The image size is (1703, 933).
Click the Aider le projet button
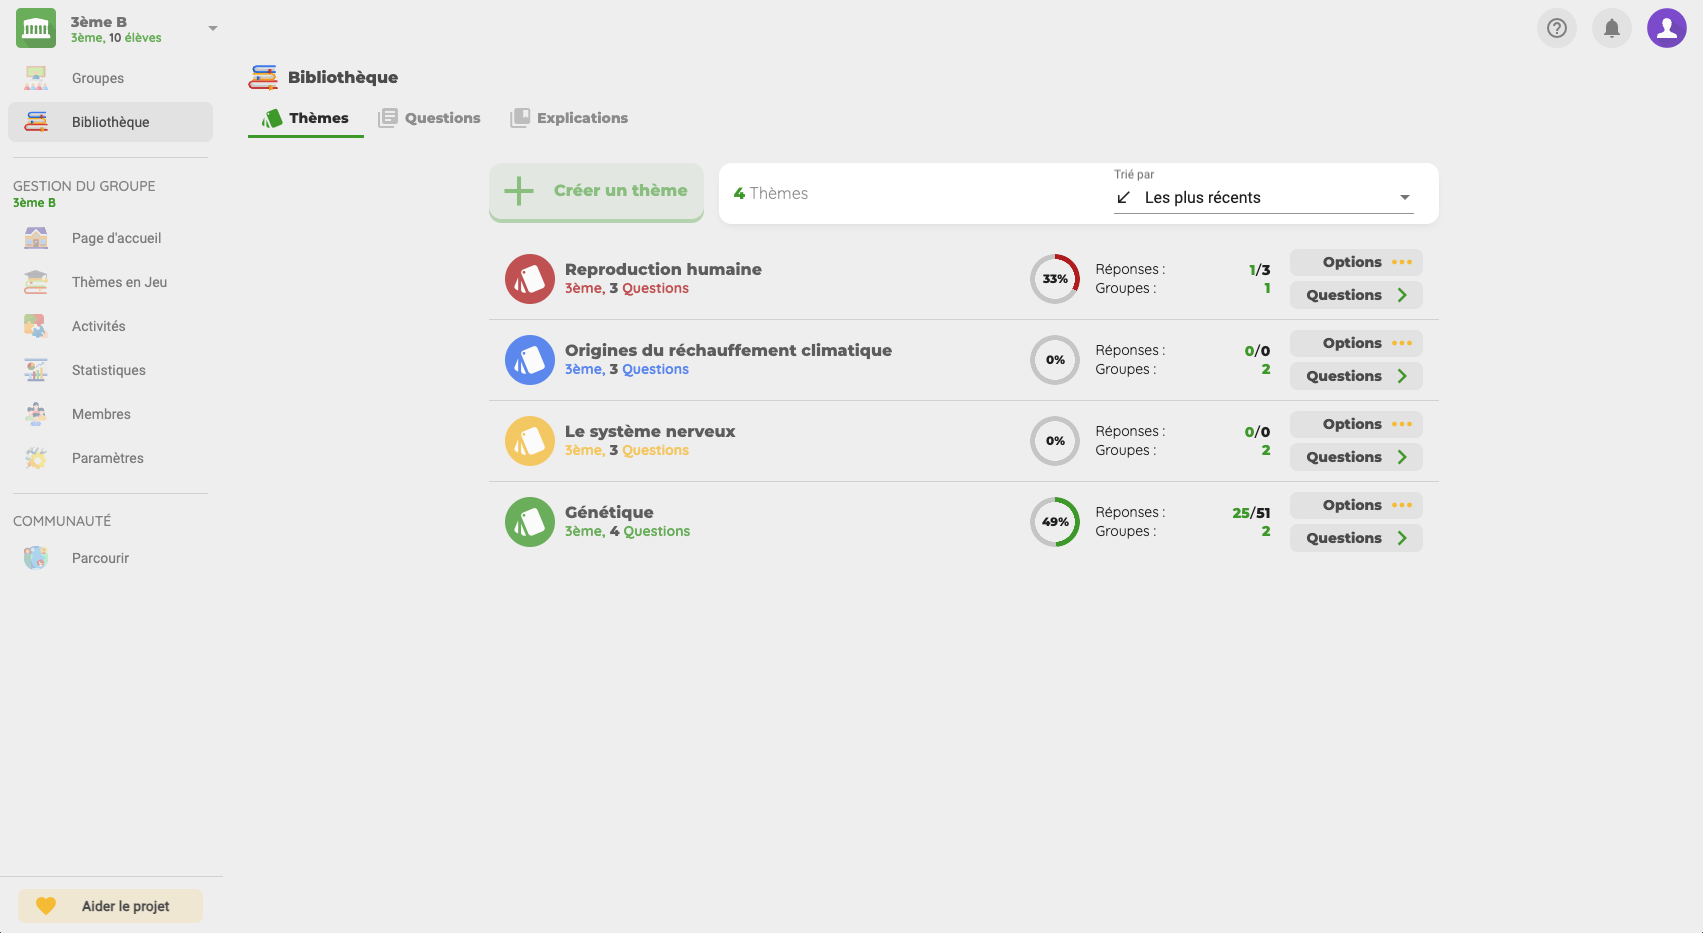click(x=110, y=906)
